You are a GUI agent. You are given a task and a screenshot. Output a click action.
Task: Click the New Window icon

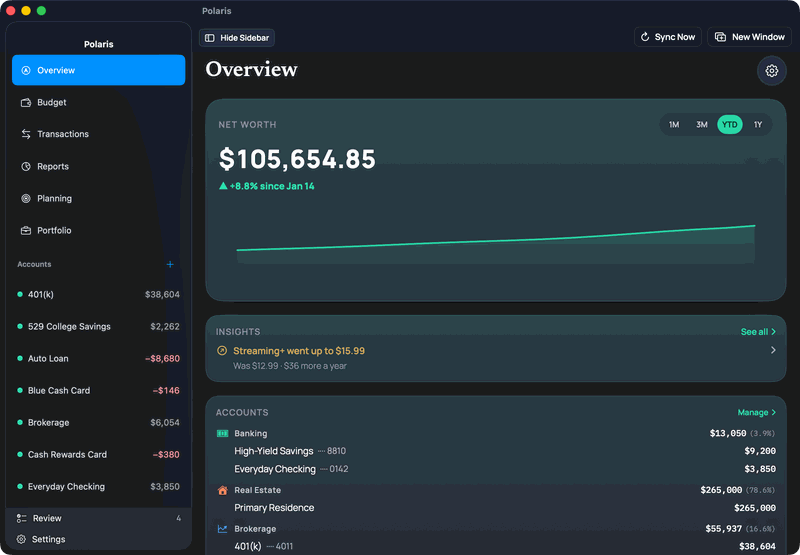(720, 37)
